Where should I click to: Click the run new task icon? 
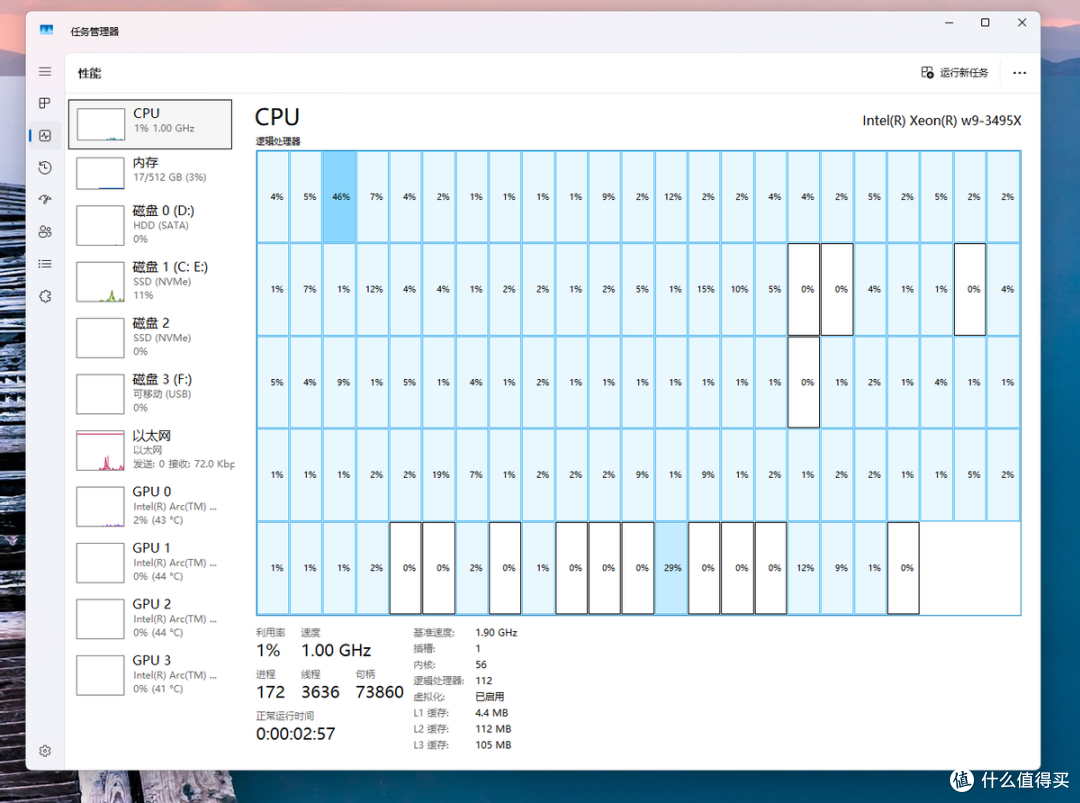[x=927, y=72]
